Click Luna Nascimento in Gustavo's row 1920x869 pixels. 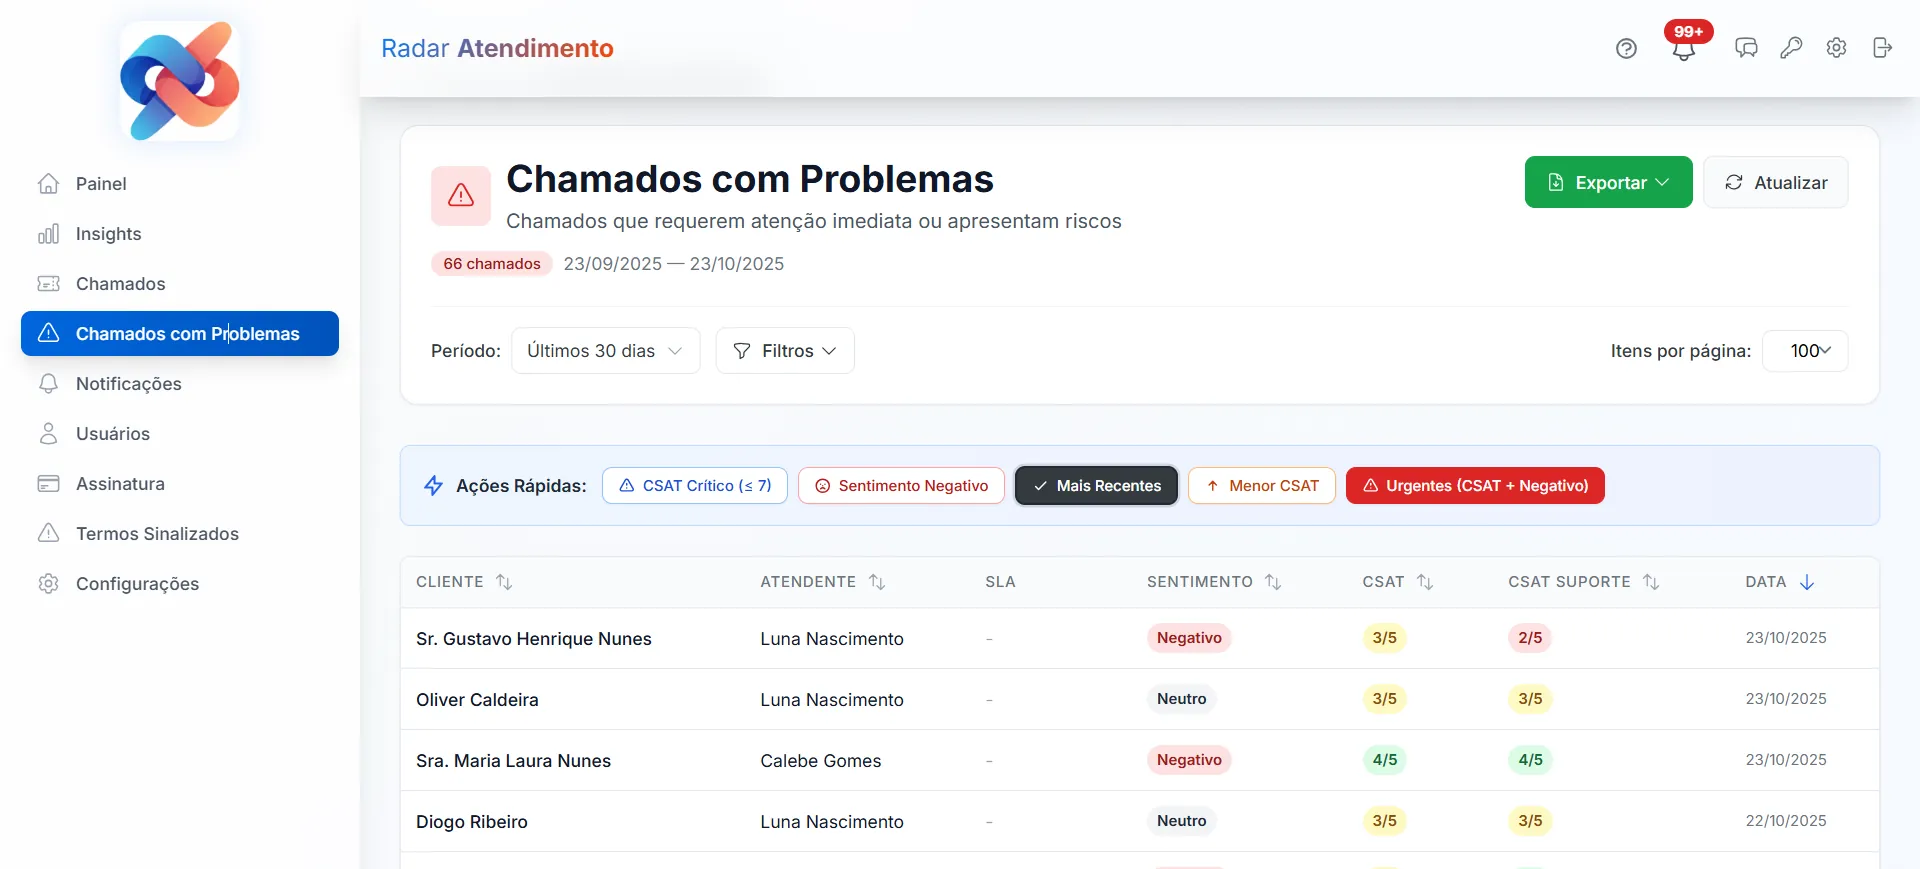(832, 639)
